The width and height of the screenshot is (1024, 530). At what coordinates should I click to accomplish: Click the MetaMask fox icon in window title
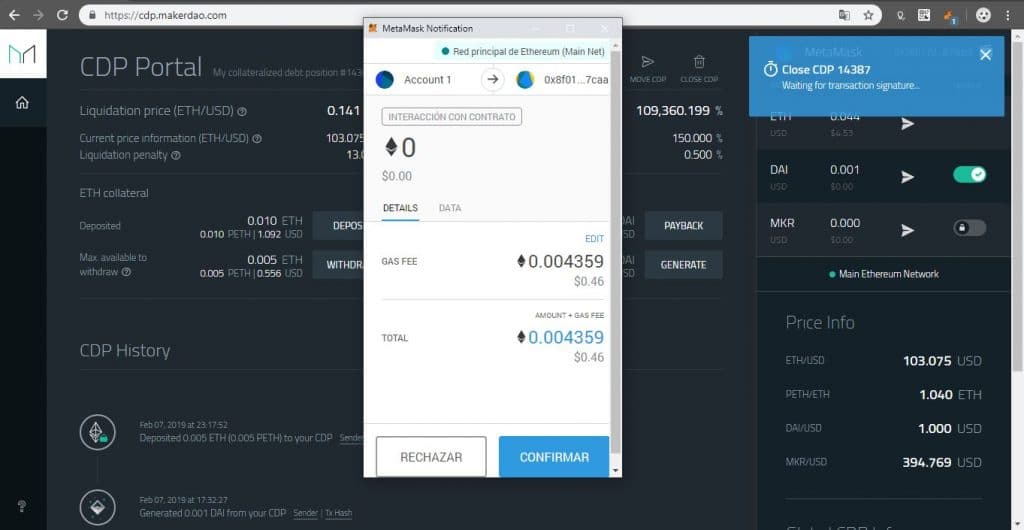373,29
